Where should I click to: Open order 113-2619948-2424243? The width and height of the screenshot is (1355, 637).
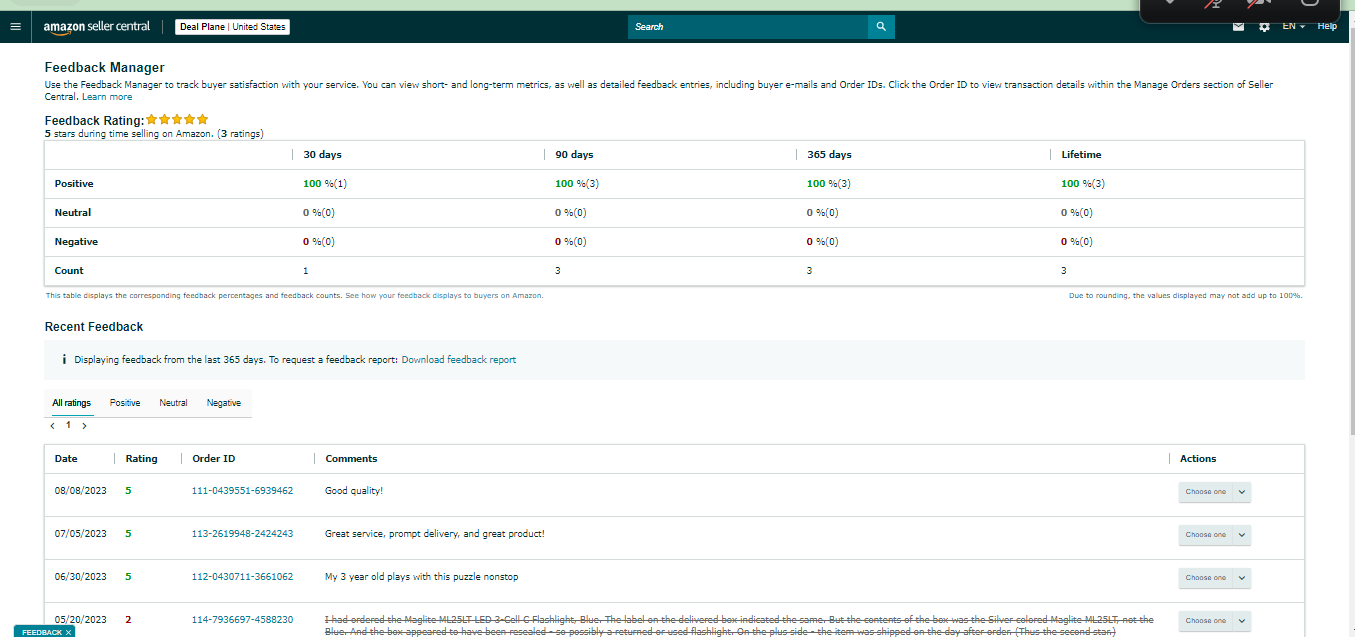point(242,534)
